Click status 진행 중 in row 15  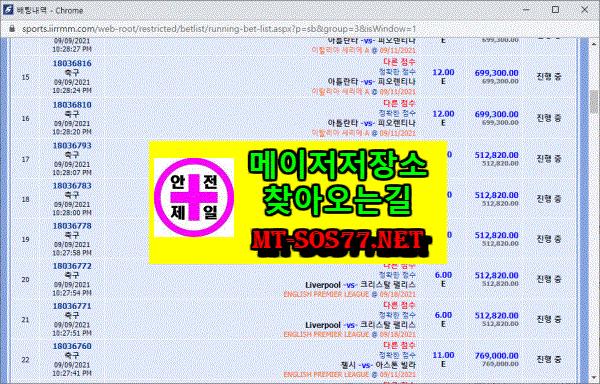[x=549, y=76]
